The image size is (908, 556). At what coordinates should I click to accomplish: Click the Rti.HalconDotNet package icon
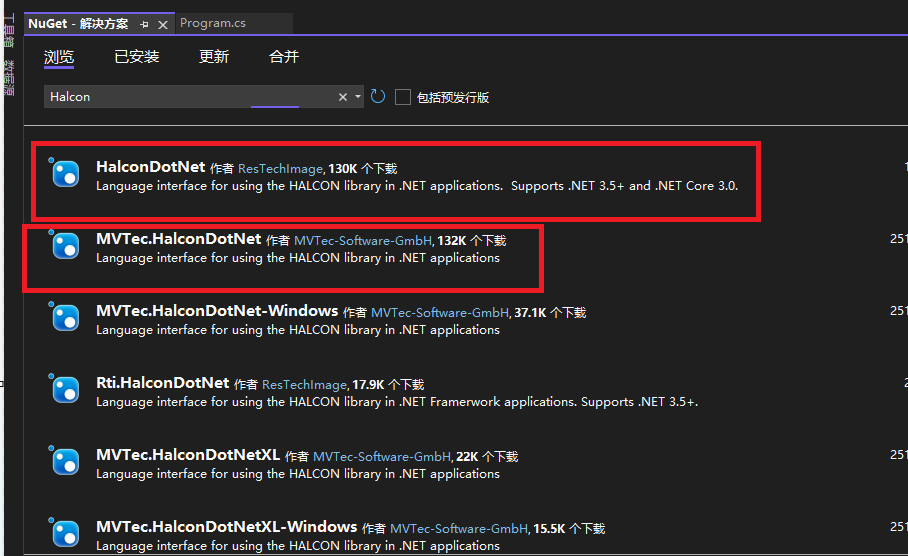click(x=65, y=389)
